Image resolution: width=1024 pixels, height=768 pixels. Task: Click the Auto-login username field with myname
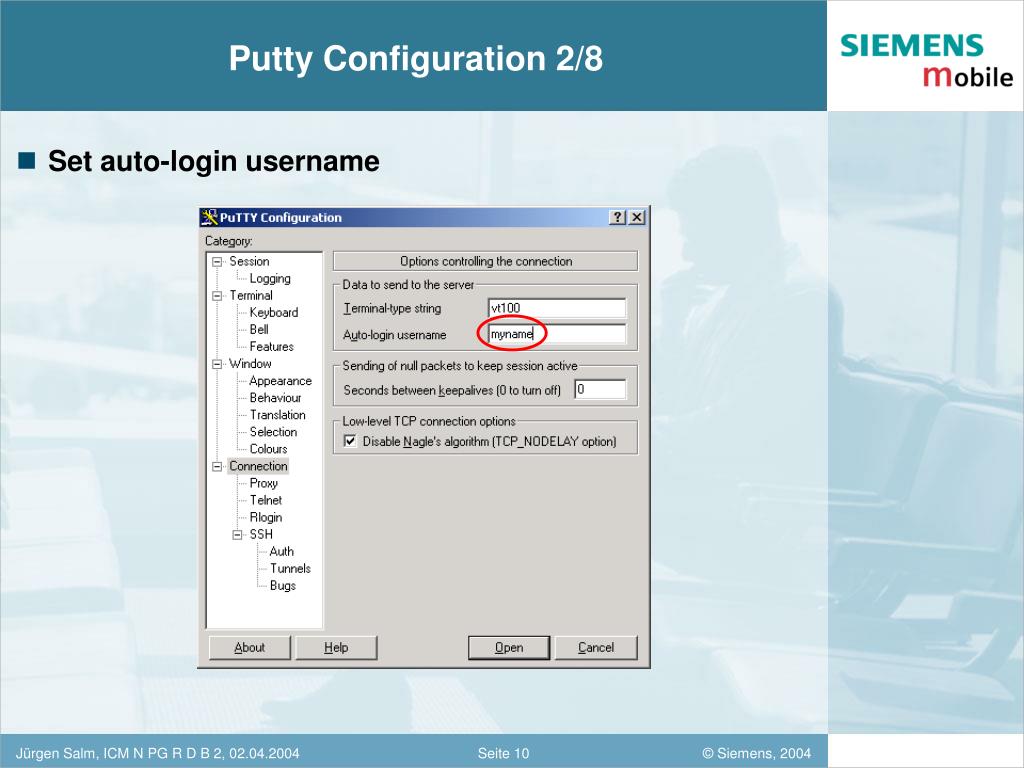tap(557, 334)
